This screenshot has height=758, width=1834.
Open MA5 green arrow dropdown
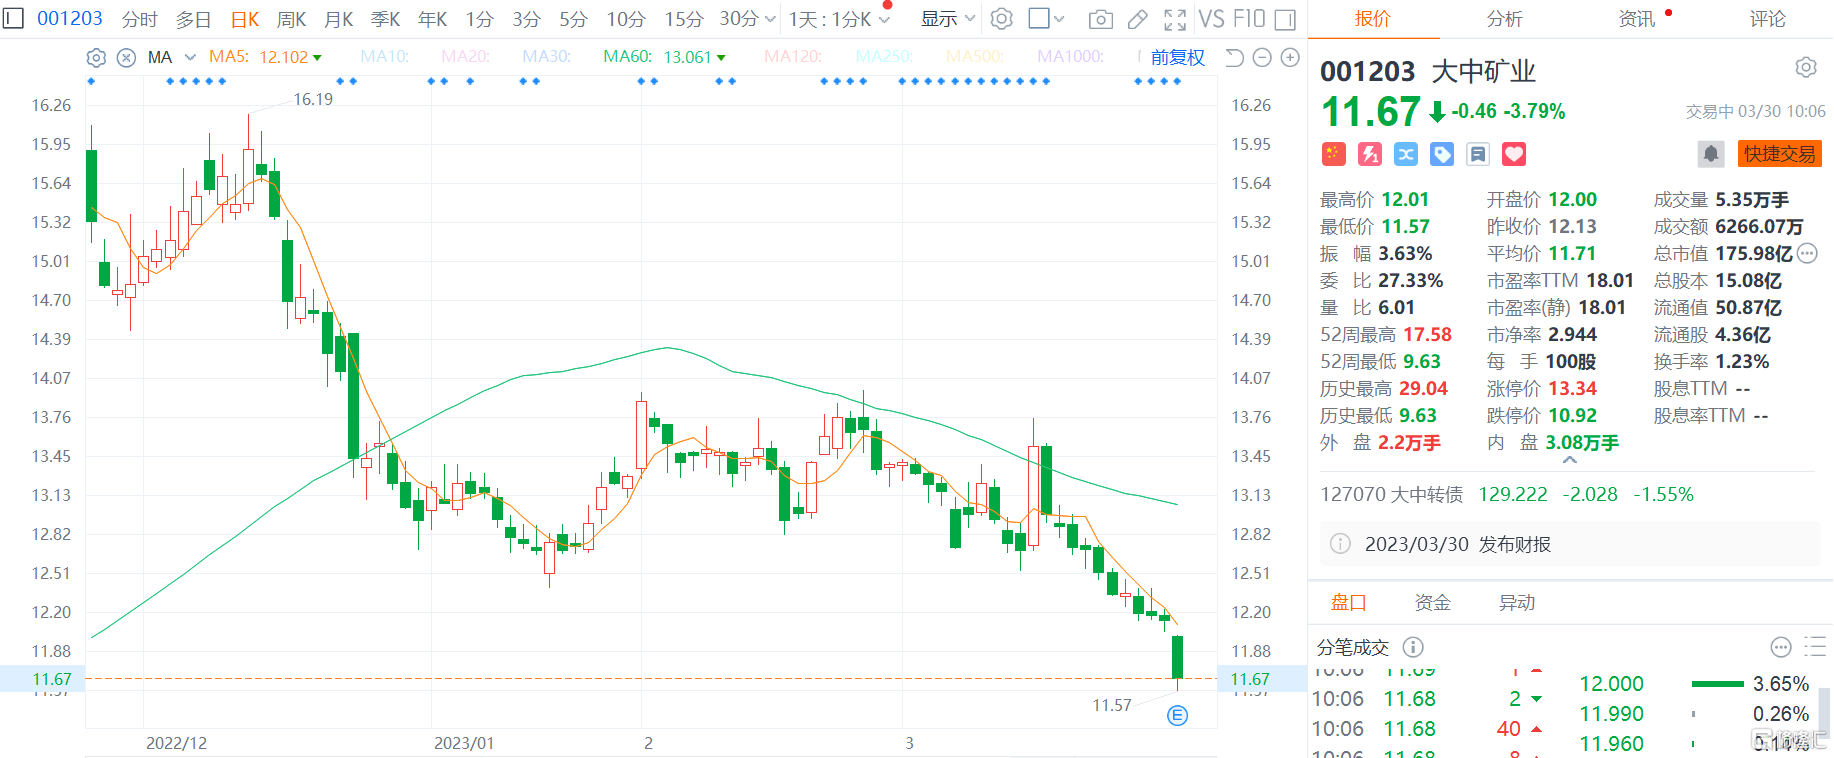(317, 58)
